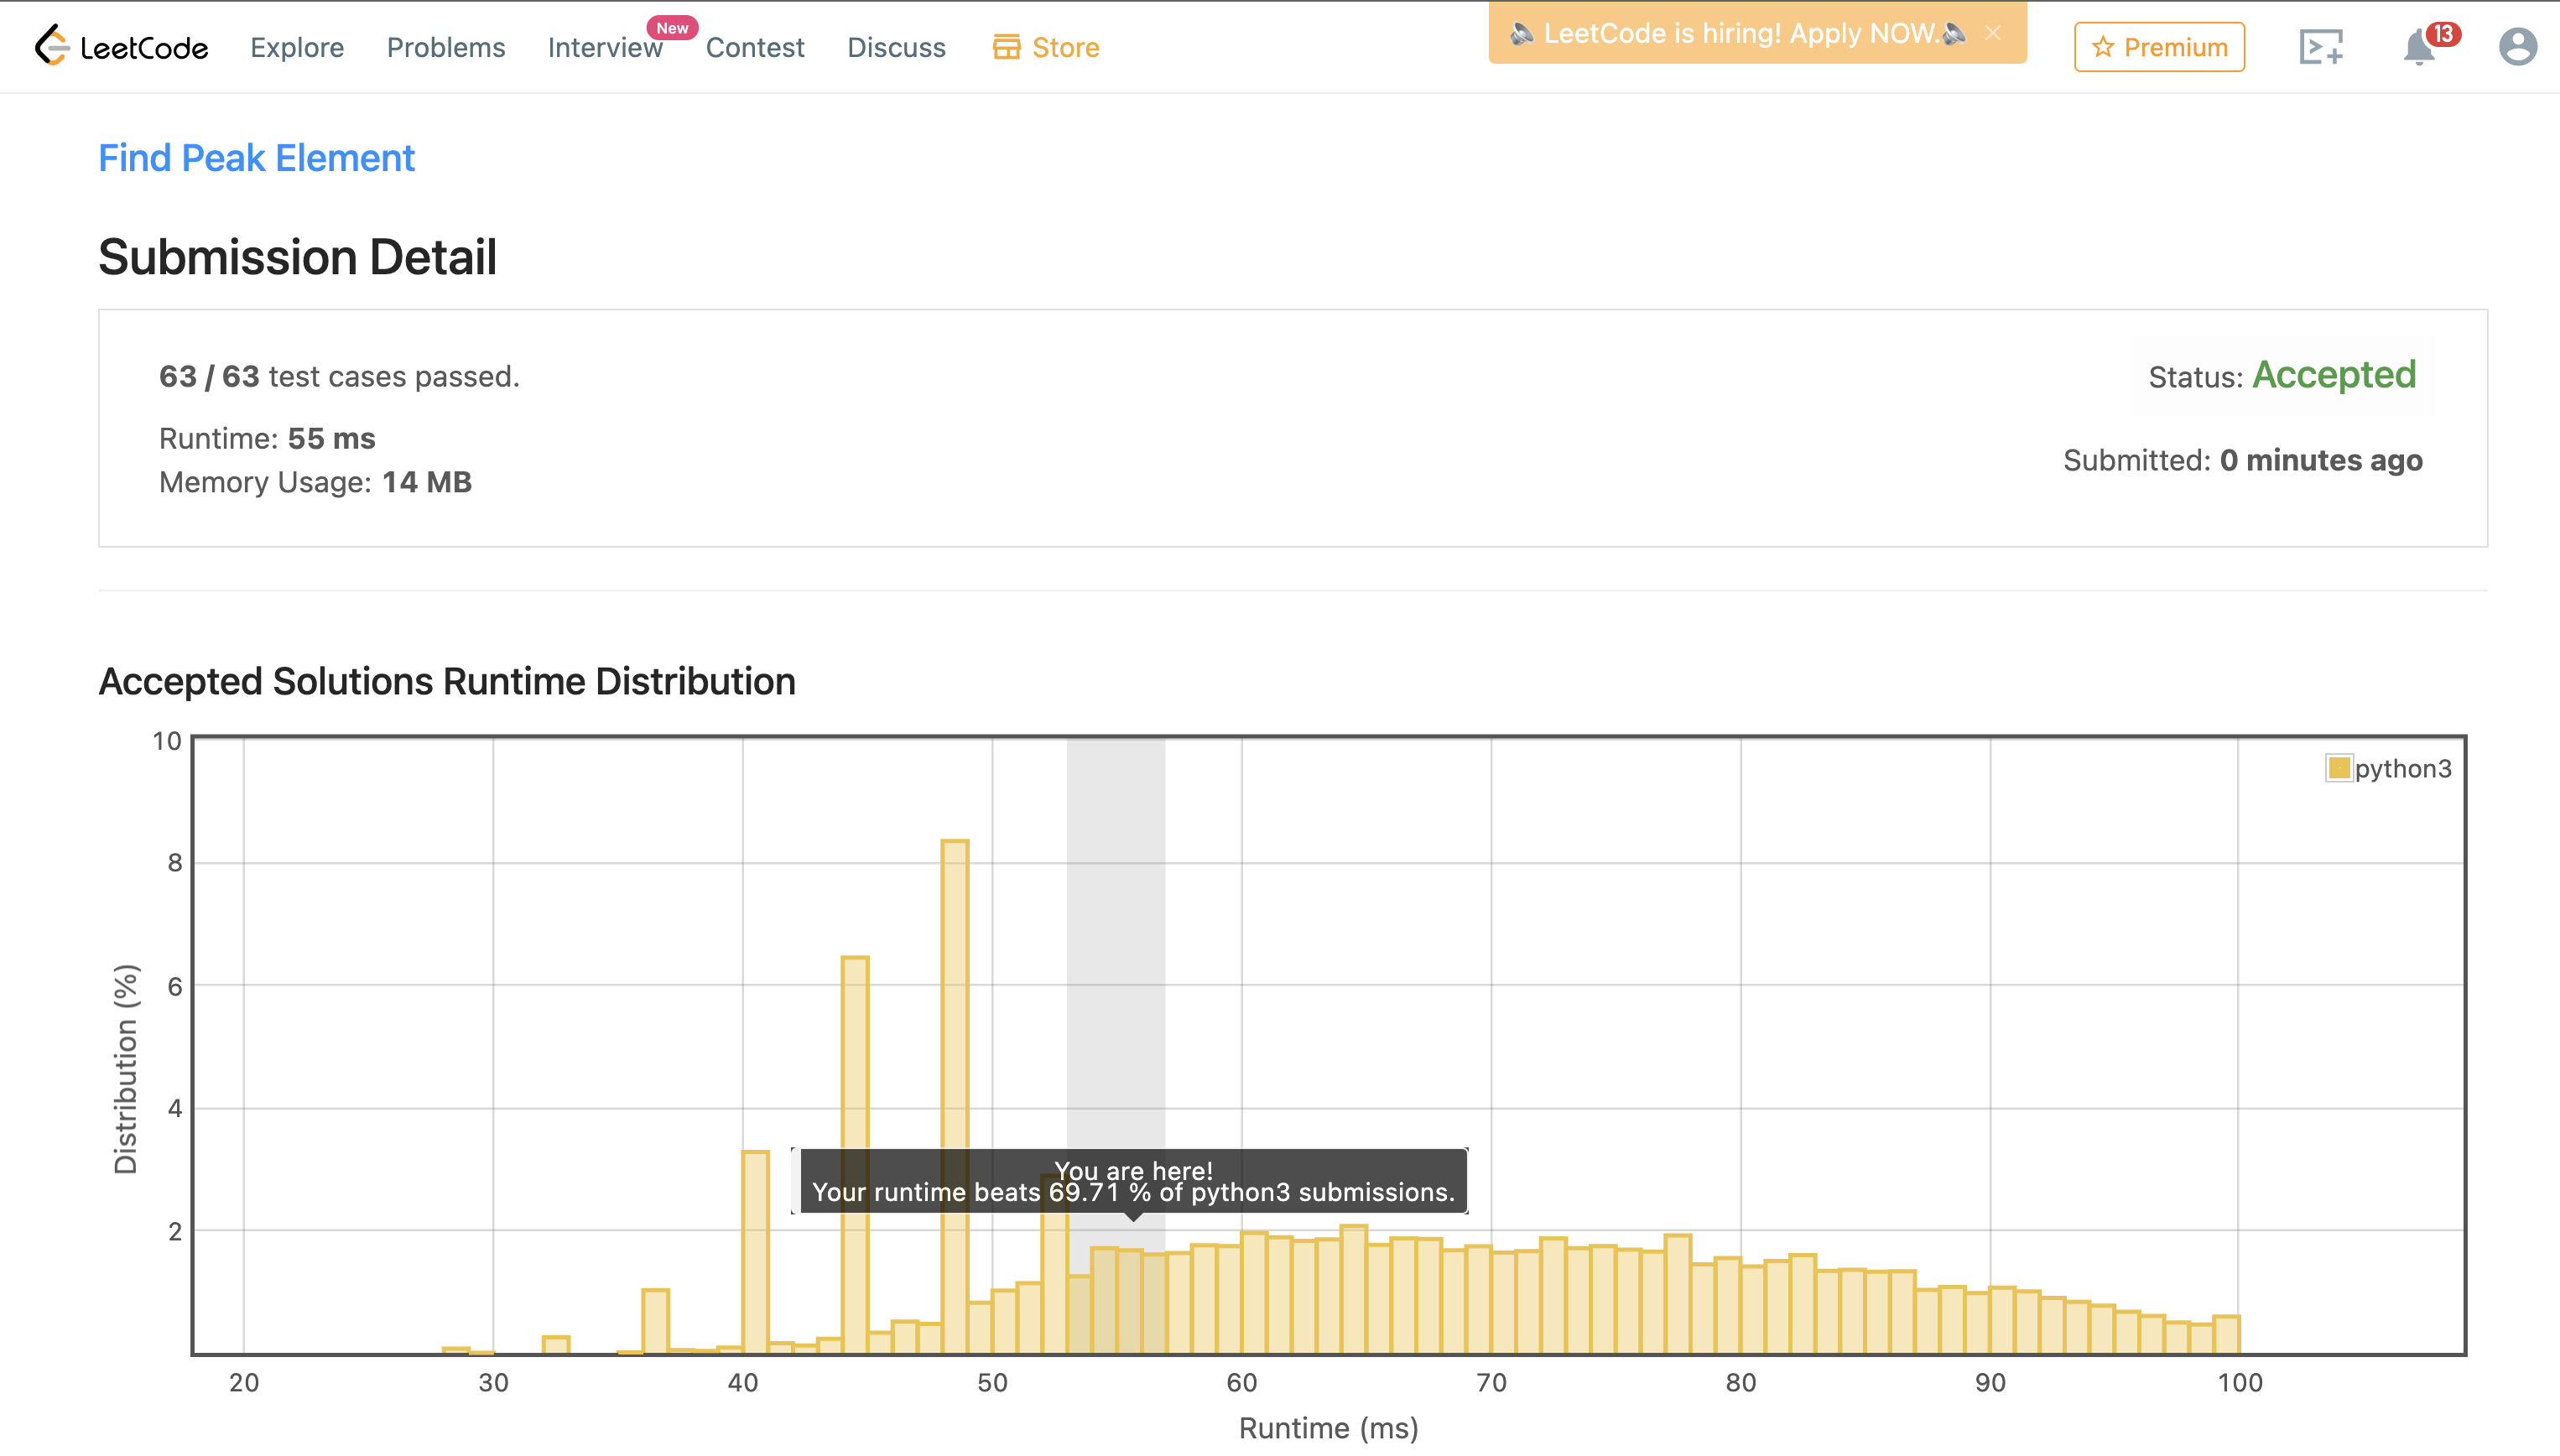
Task: Click the star icon in Premium button
Action: [2102, 47]
